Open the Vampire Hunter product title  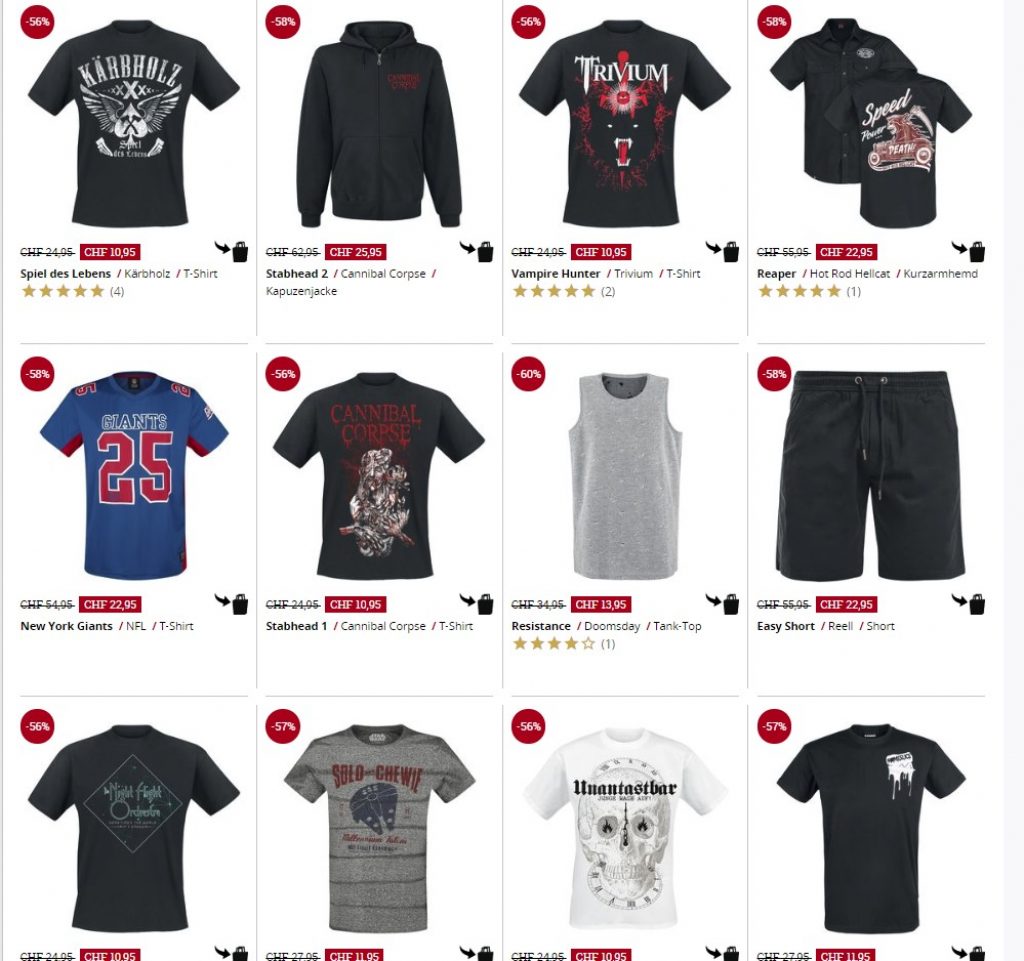point(556,274)
